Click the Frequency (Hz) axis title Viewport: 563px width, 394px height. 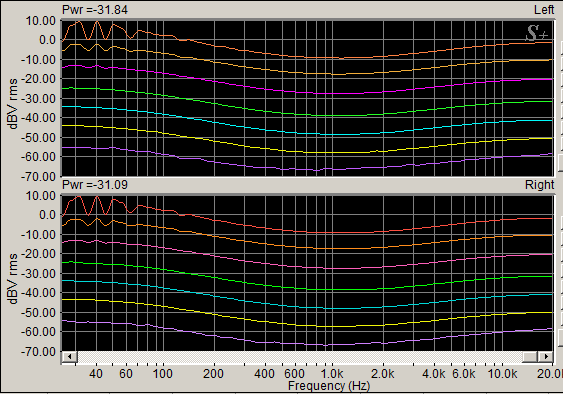pyautogui.click(x=329, y=386)
